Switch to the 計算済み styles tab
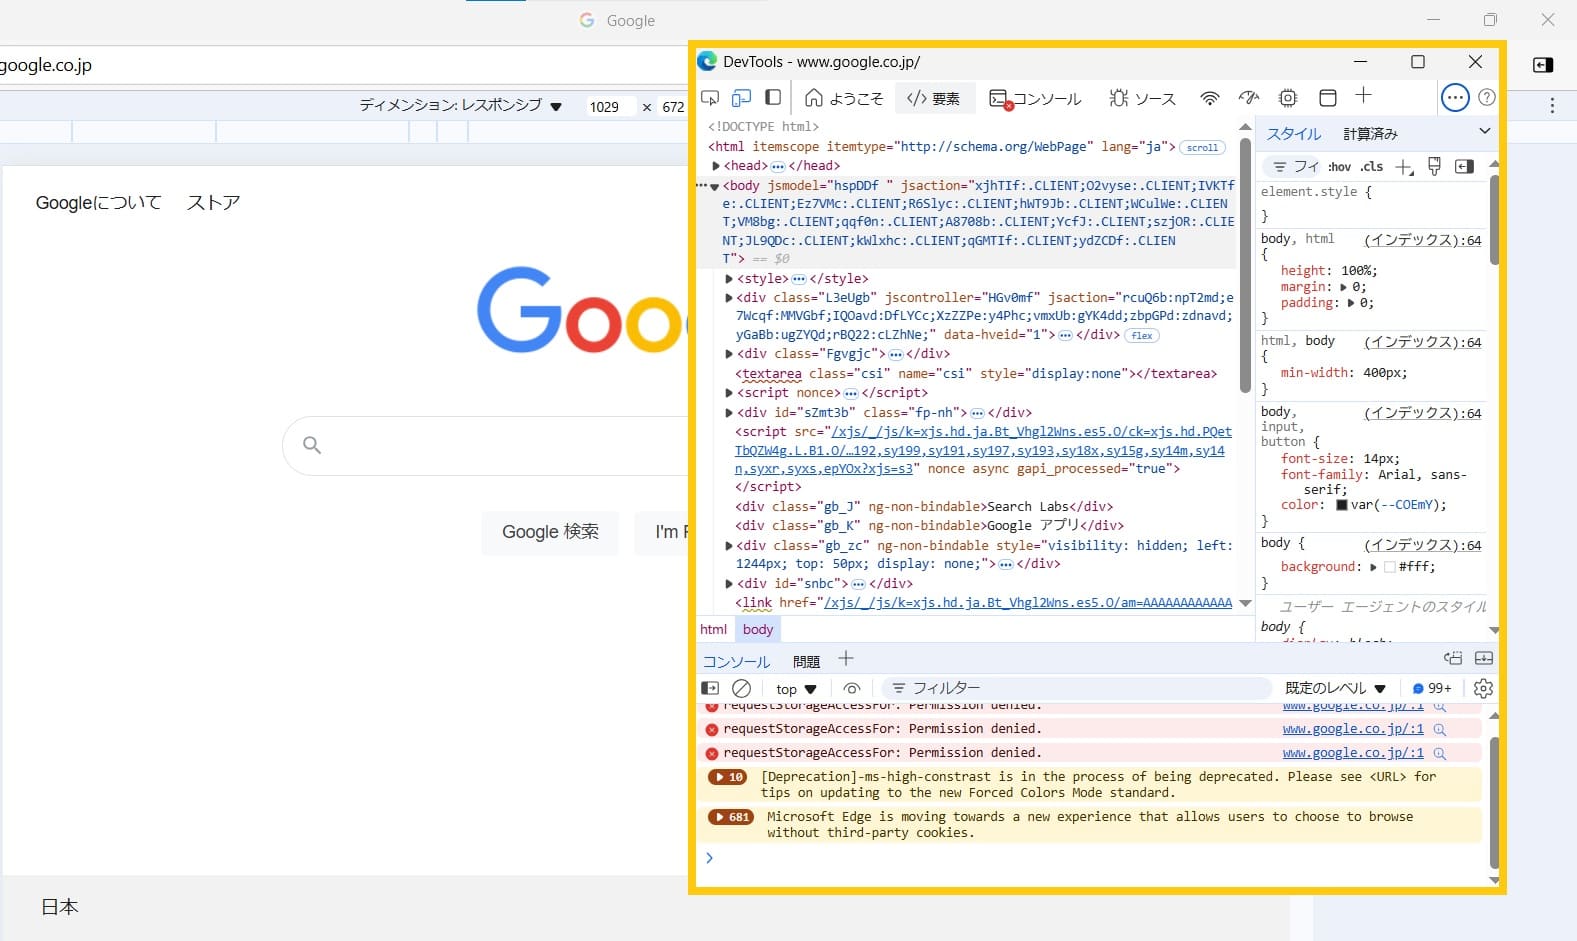1577x941 pixels. pyautogui.click(x=1370, y=134)
